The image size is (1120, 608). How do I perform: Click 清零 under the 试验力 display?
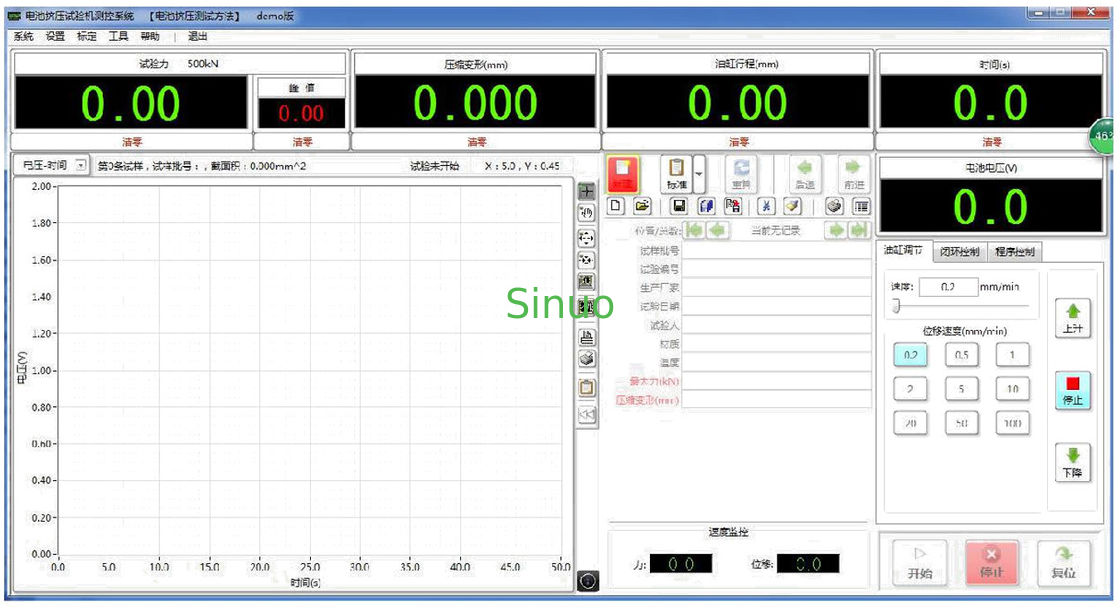(x=131, y=142)
